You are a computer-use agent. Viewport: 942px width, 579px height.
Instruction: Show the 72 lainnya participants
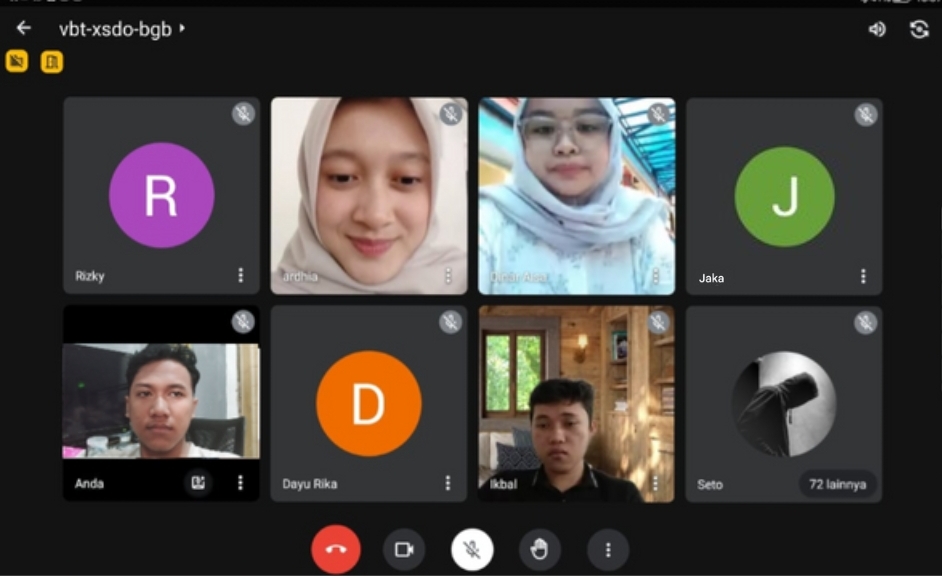837,485
